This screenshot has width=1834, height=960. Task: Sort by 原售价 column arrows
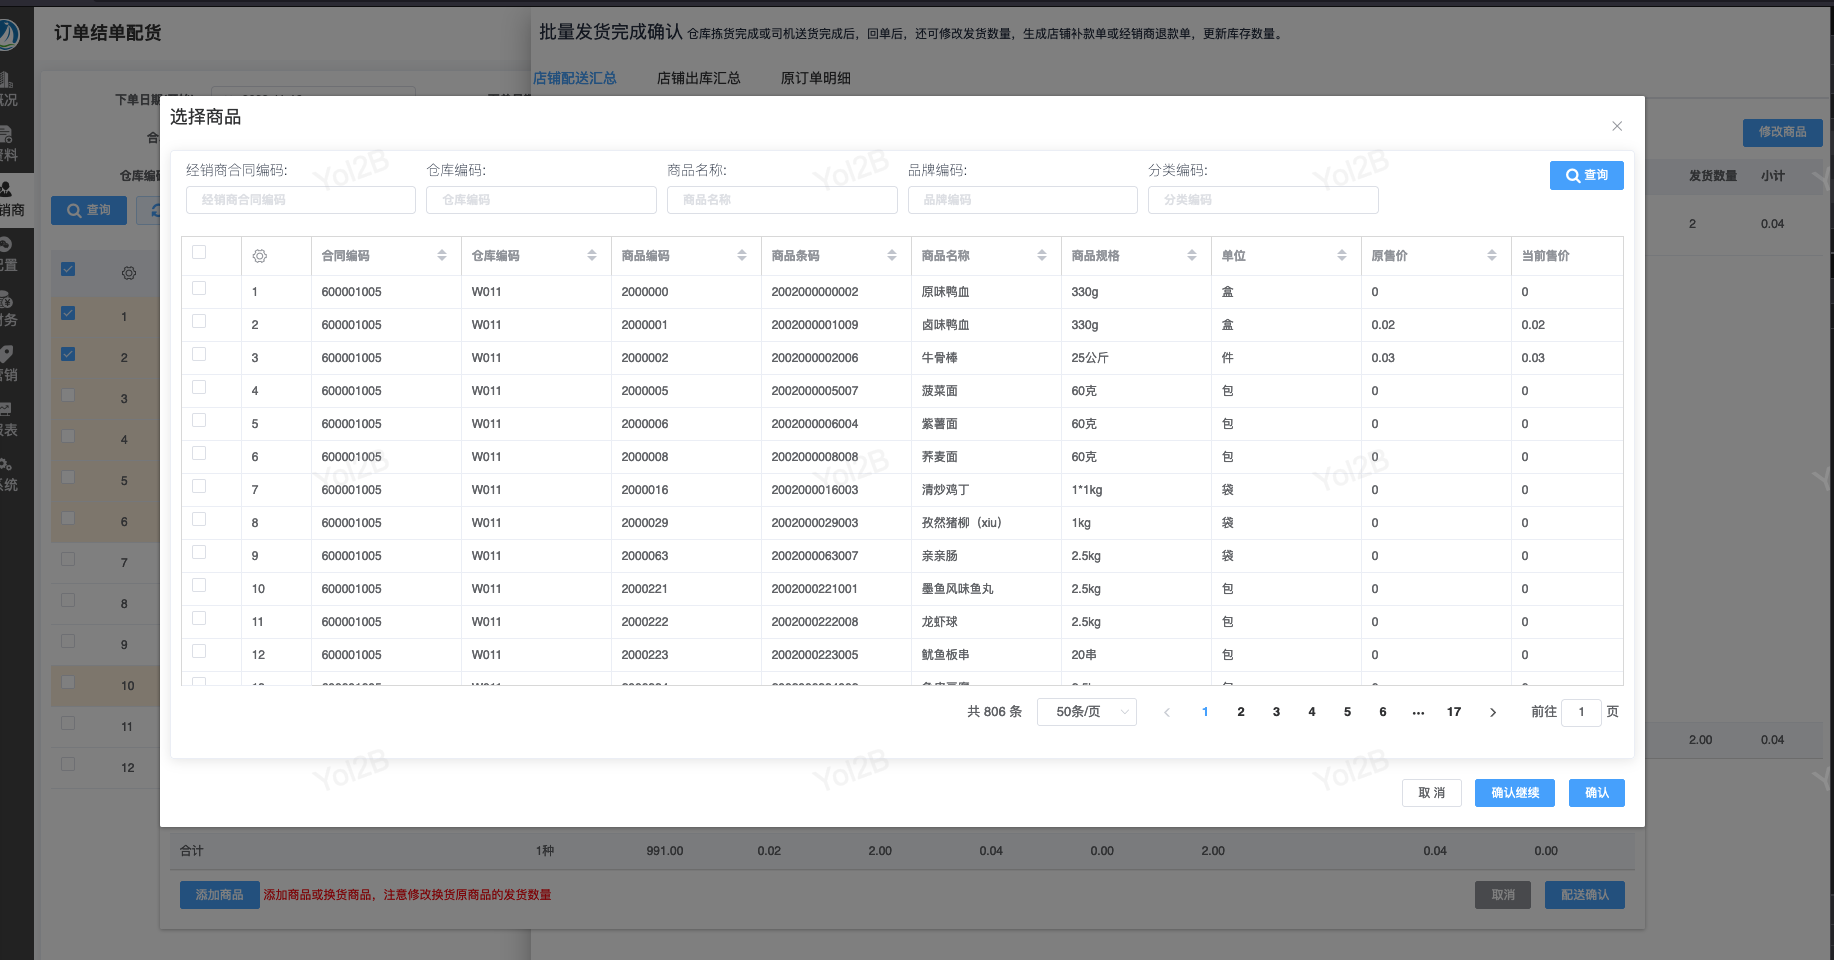(x=1492, y=256)
